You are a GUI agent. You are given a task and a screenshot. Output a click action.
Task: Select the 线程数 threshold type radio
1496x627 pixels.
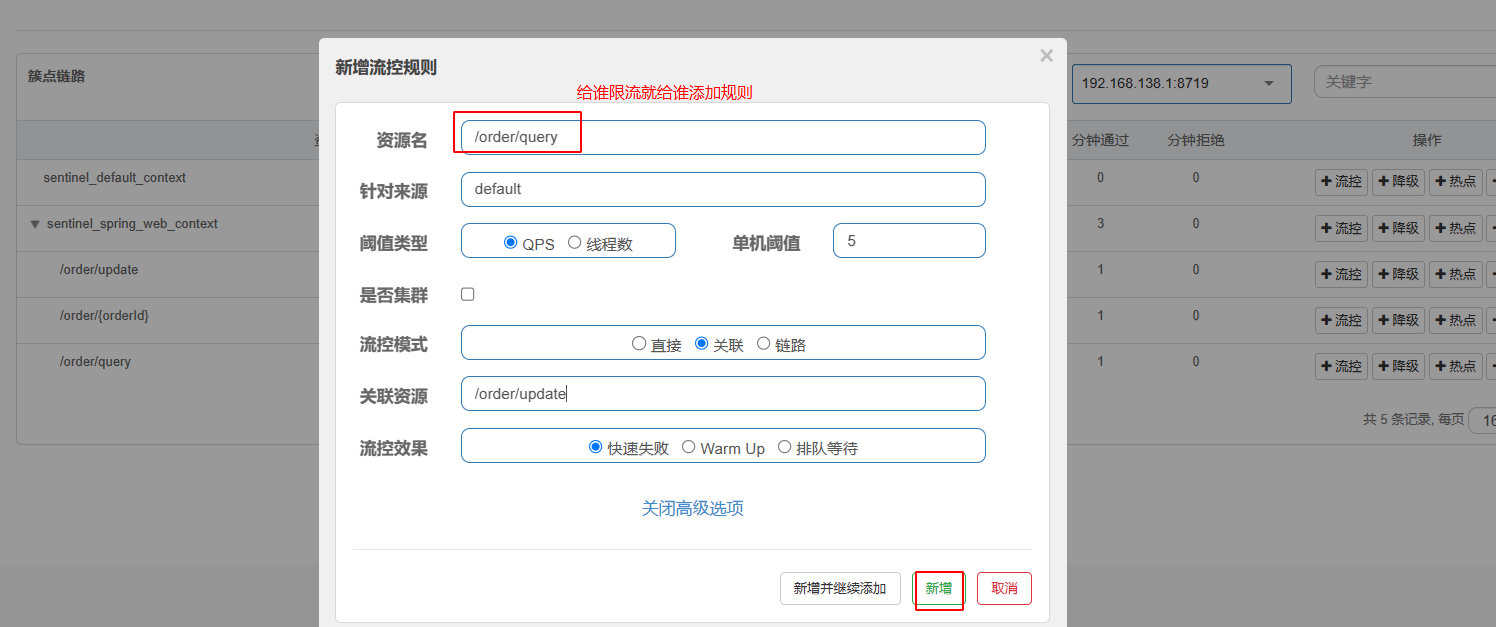575,242
